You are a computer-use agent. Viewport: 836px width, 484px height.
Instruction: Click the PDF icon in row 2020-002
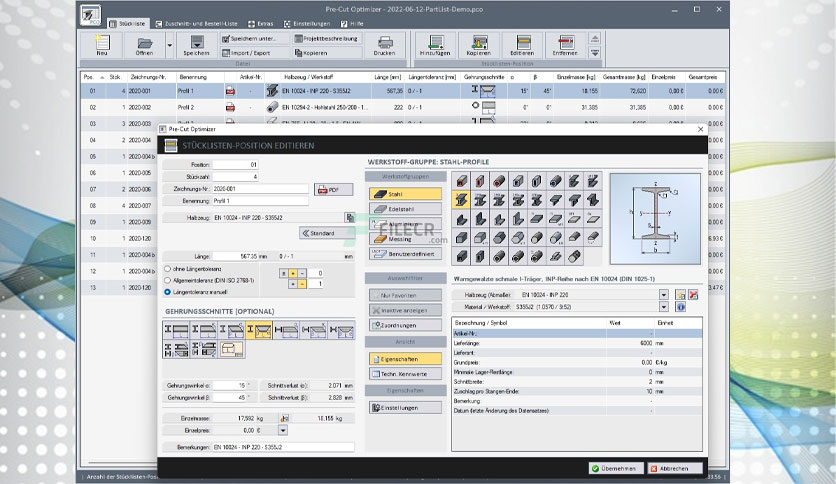pos(230,107)
